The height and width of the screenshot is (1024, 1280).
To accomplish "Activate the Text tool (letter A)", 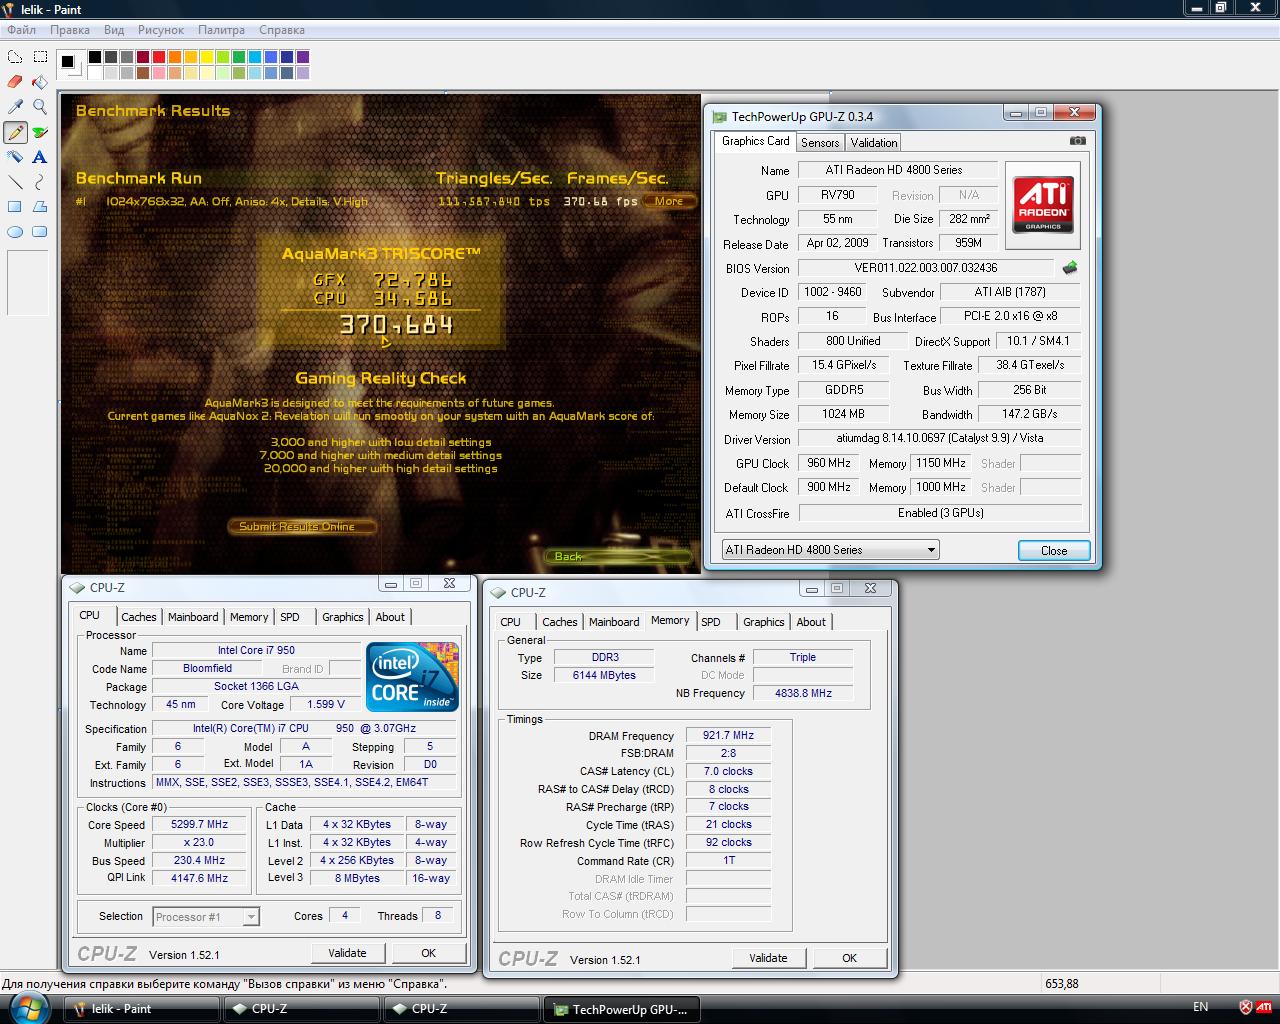I will (40, 157).
